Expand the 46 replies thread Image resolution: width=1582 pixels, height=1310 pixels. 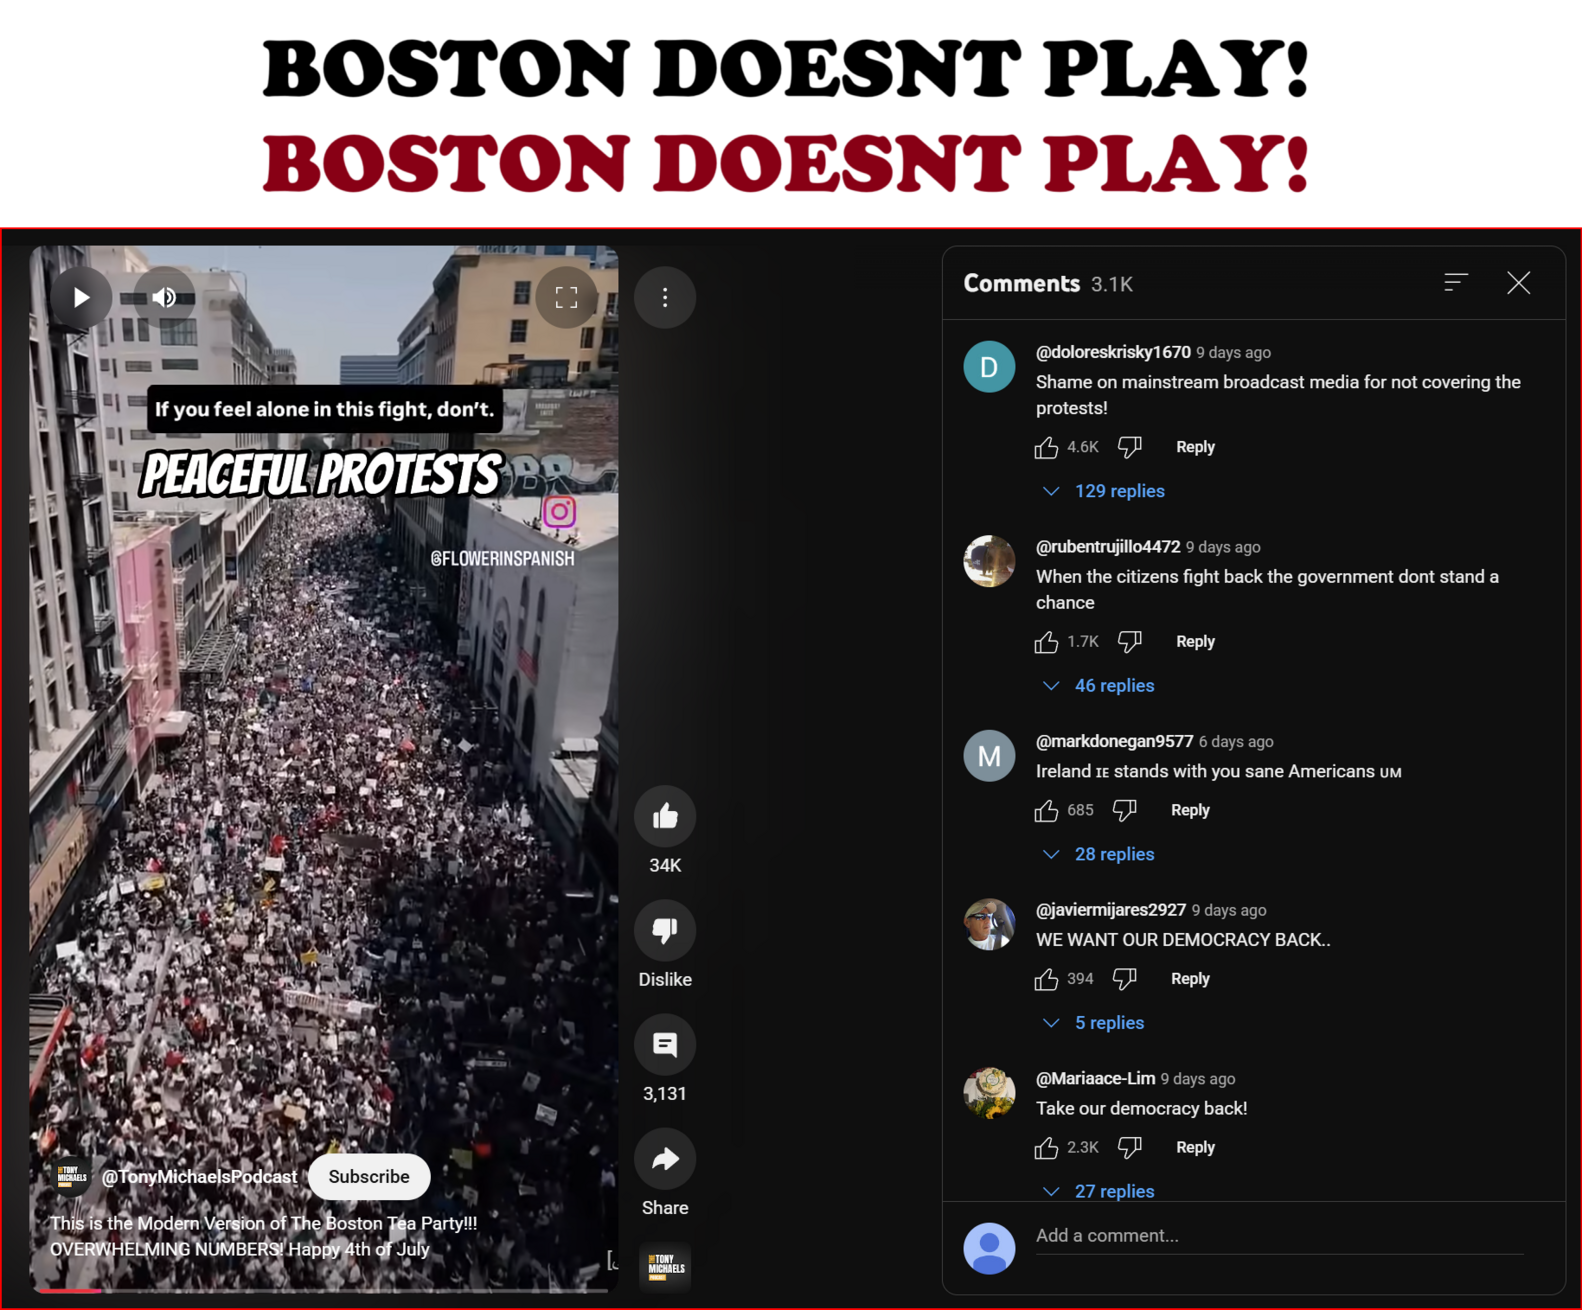click(x=1099, y=686)
